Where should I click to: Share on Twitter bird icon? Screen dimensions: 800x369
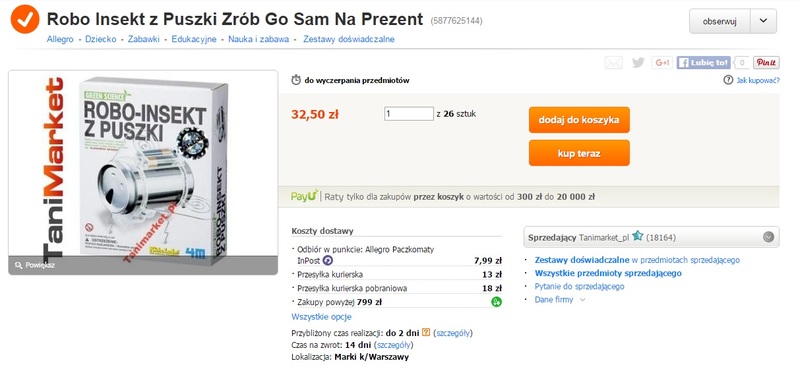click(638, 62)
